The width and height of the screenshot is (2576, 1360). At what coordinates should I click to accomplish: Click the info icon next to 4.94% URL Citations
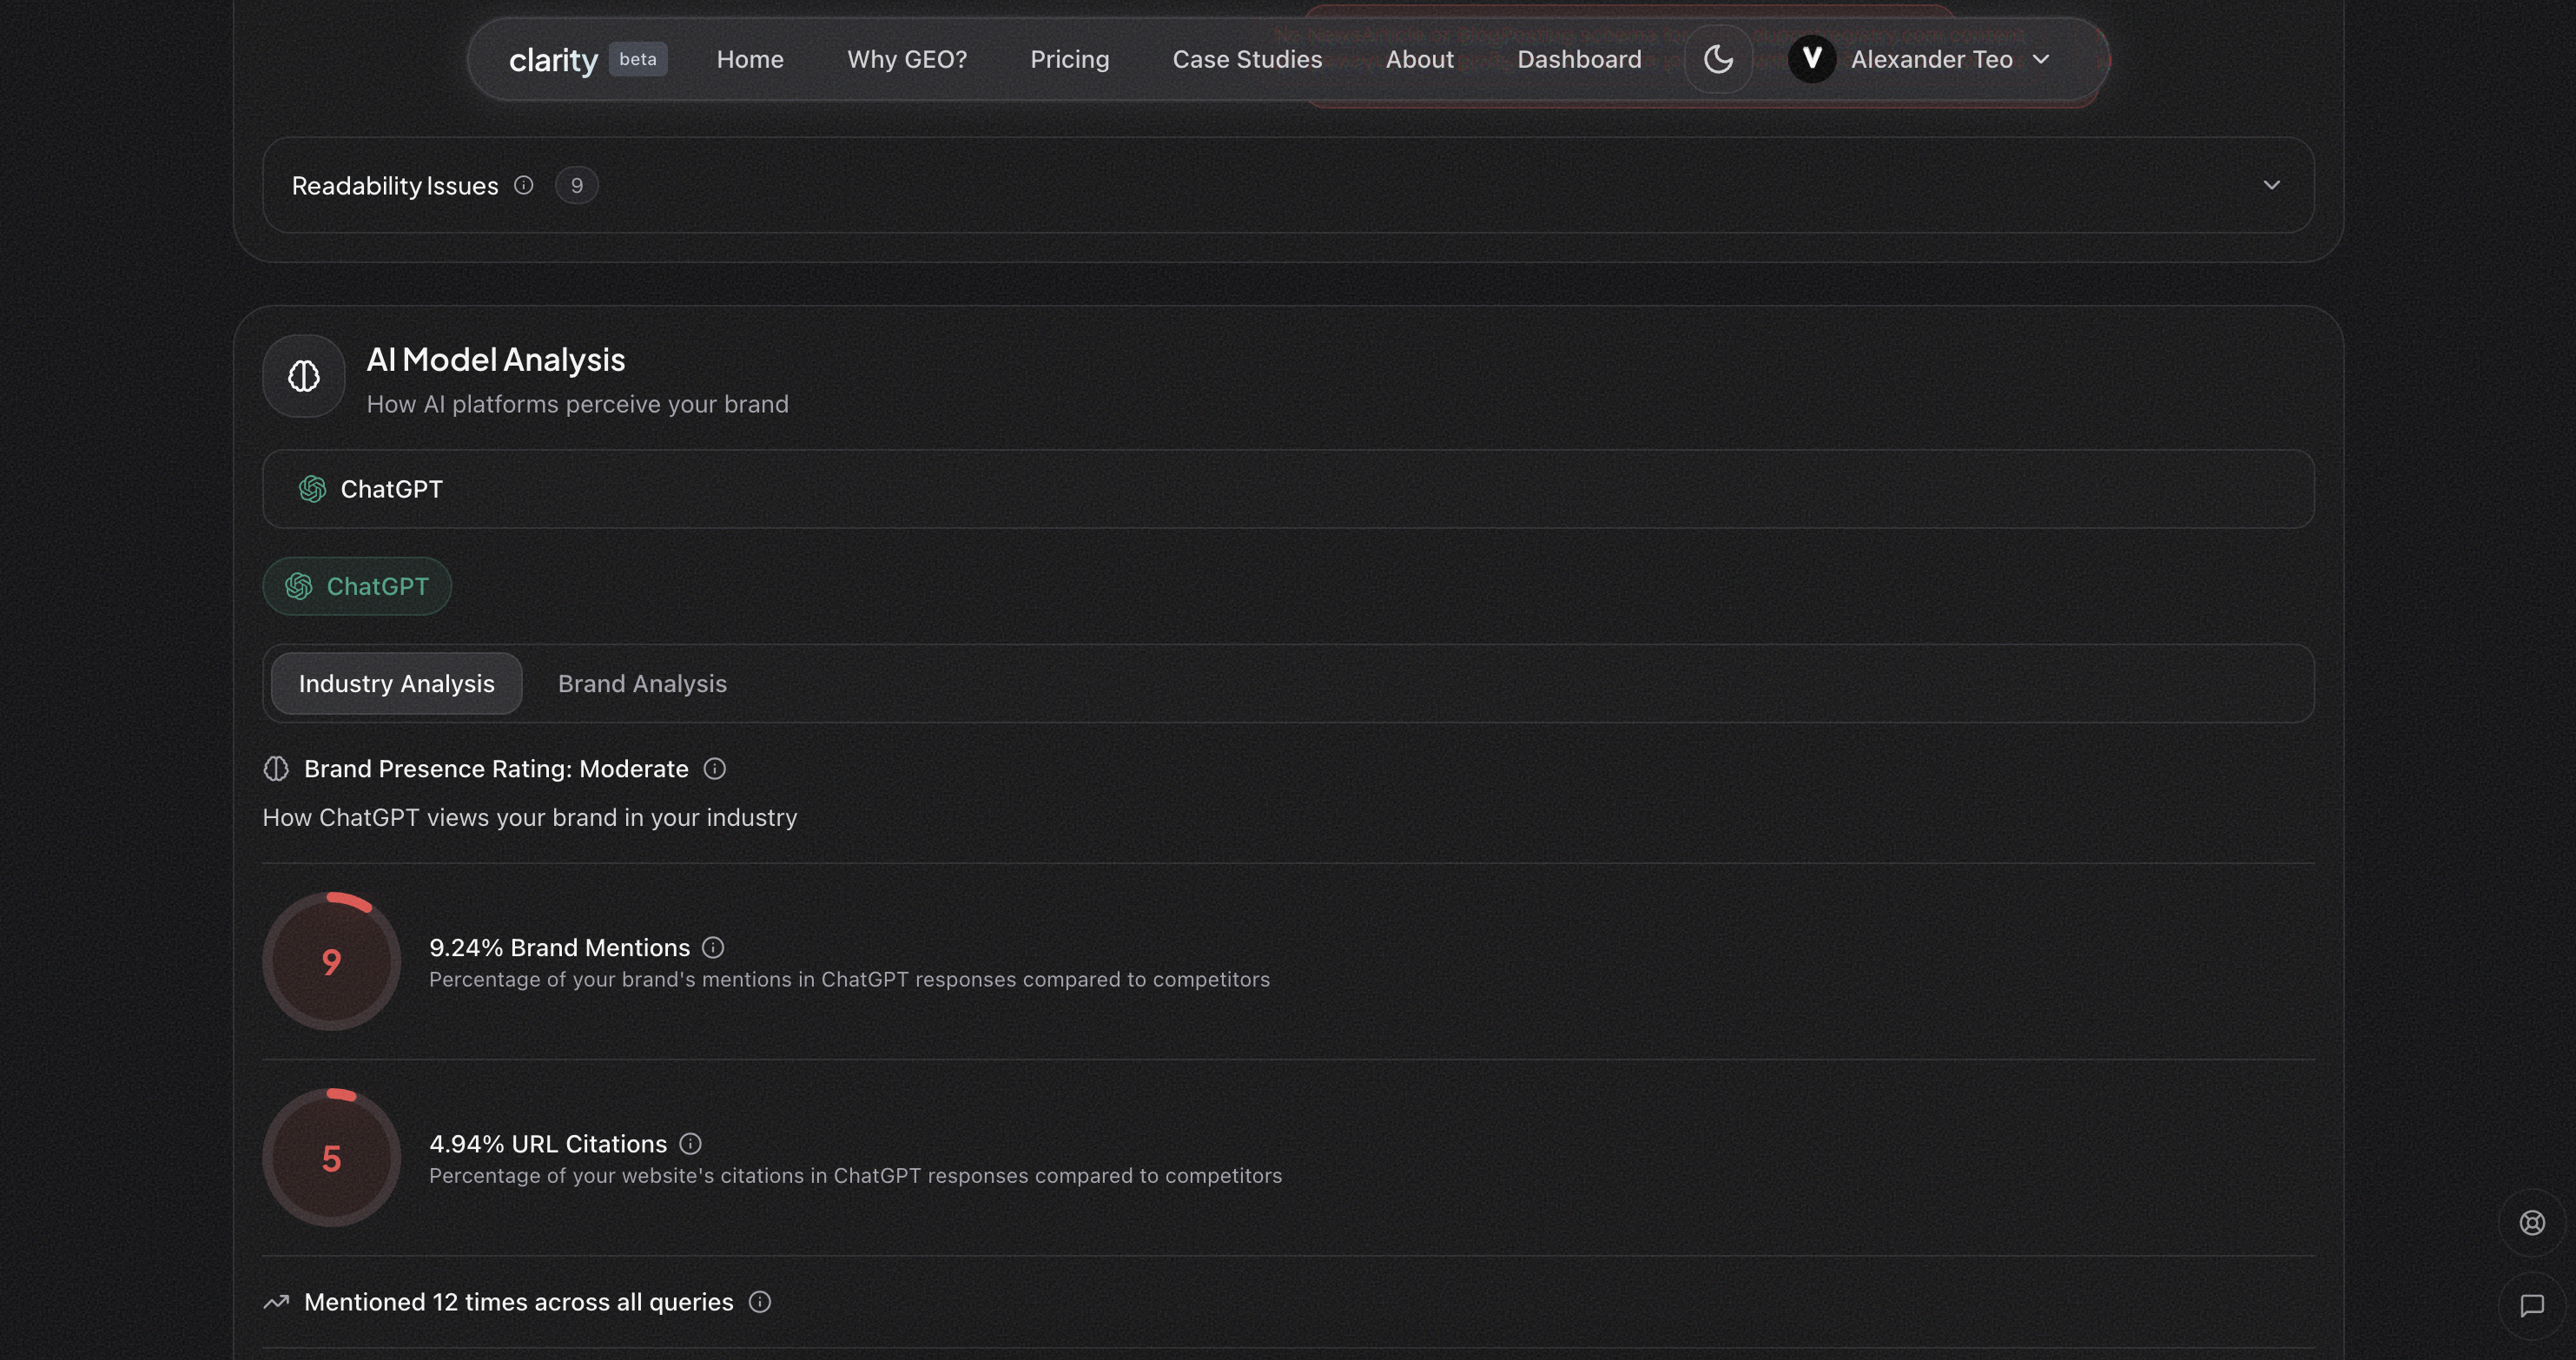(690, 1143)
